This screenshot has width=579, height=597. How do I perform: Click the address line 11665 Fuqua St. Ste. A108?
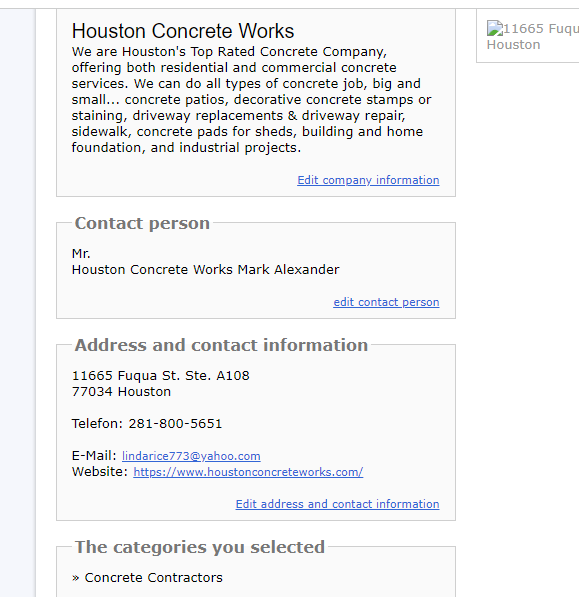click(x=161, y=376)
